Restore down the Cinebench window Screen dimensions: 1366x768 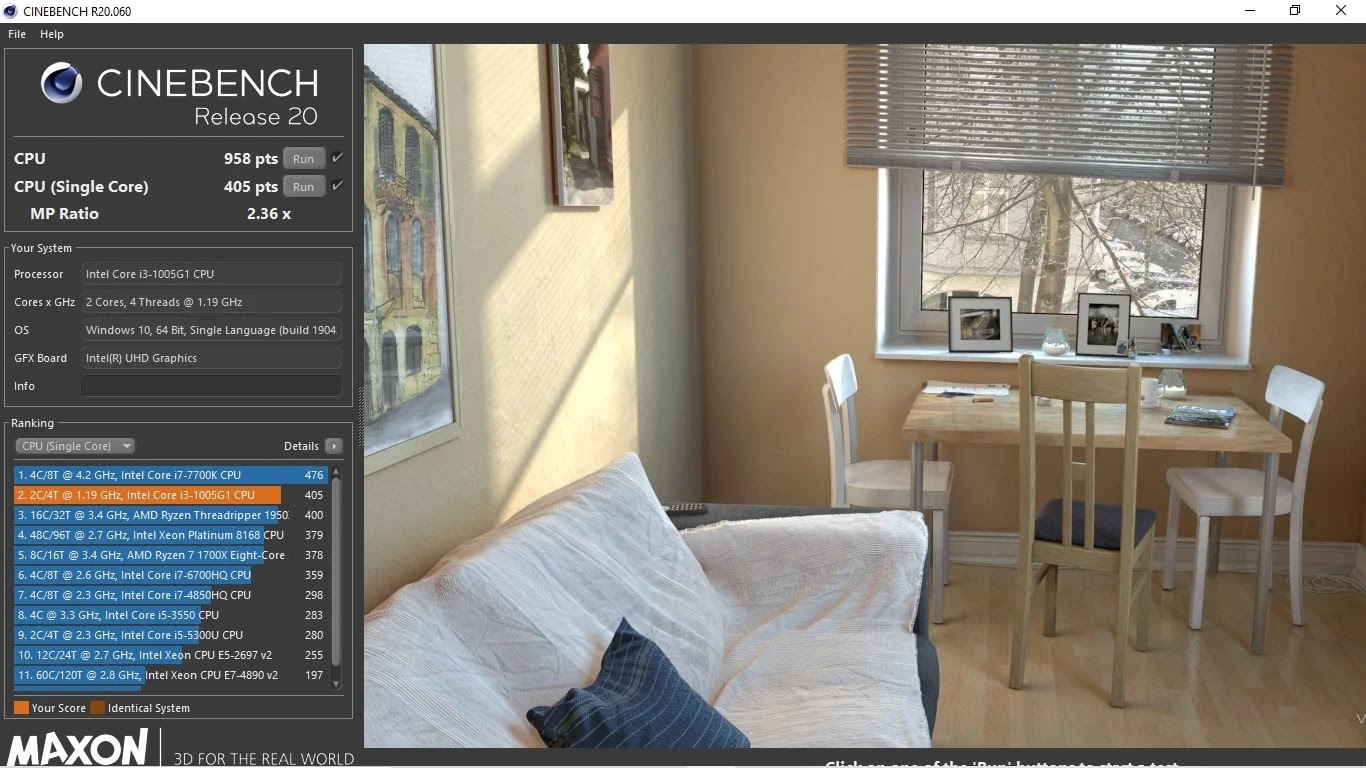(1295, 11)
